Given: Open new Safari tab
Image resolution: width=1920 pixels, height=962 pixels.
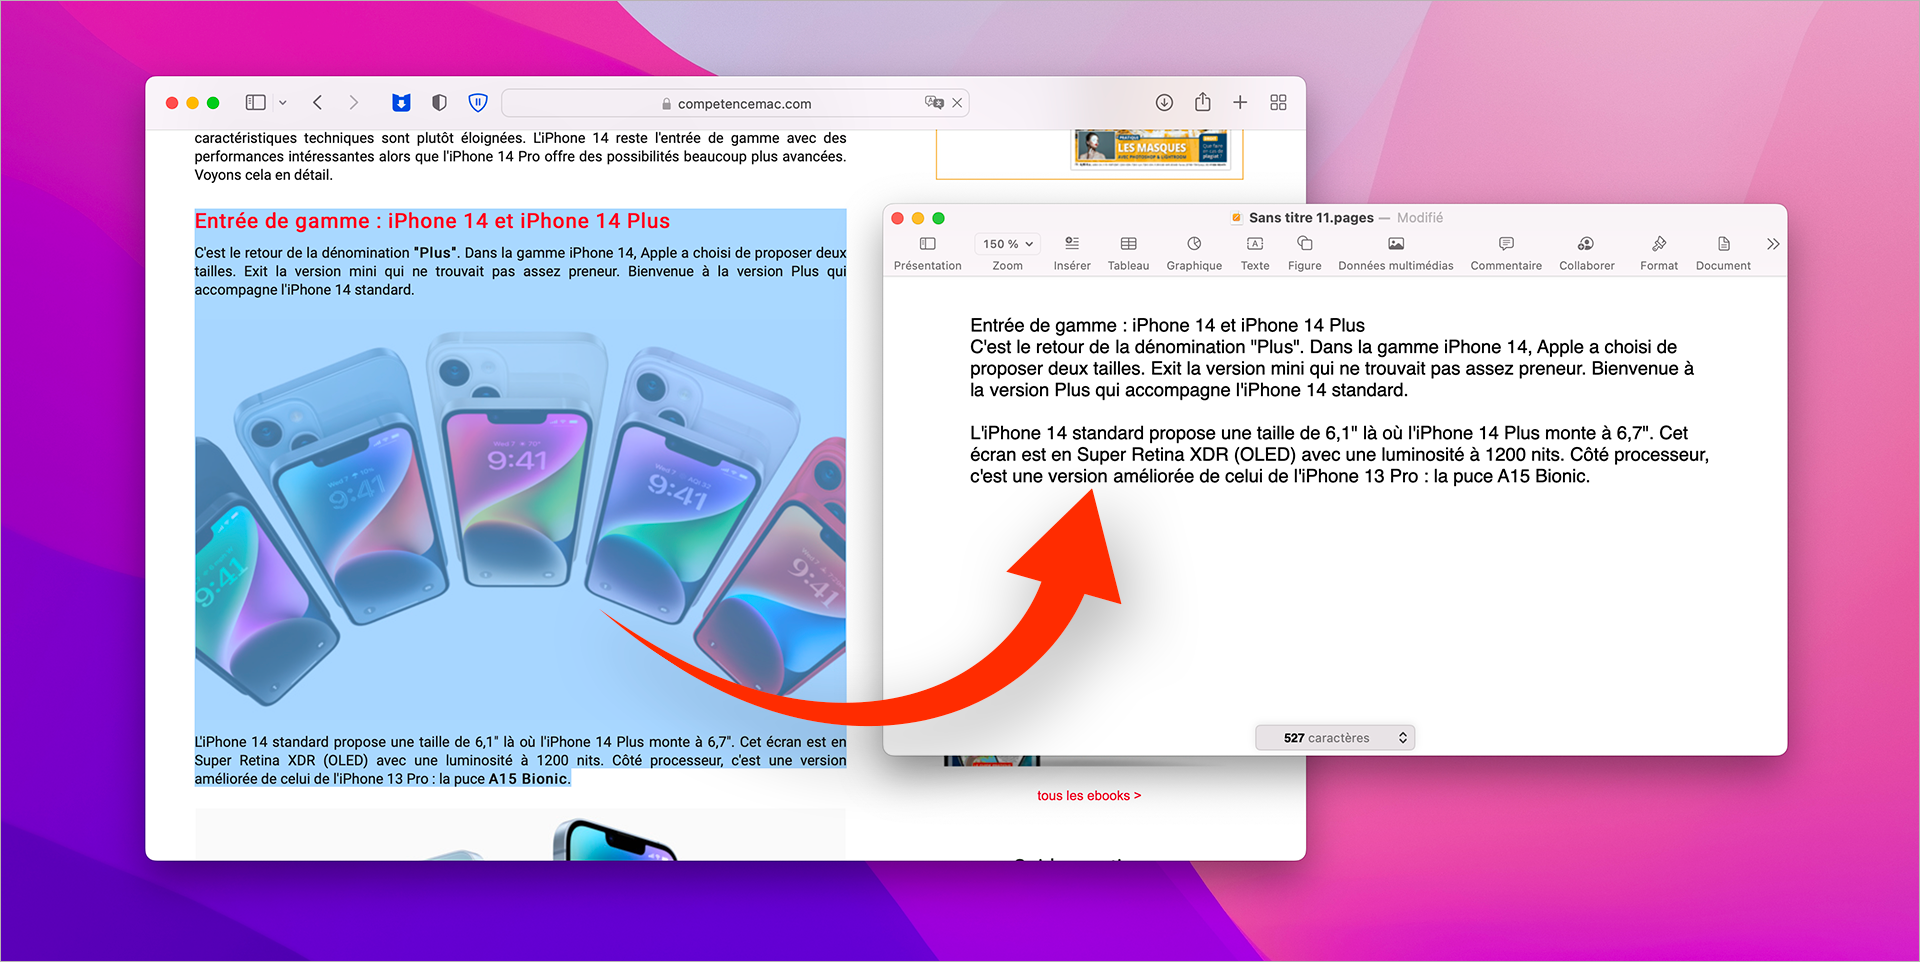Looking at the screenshot, I should coord(1240,102).
